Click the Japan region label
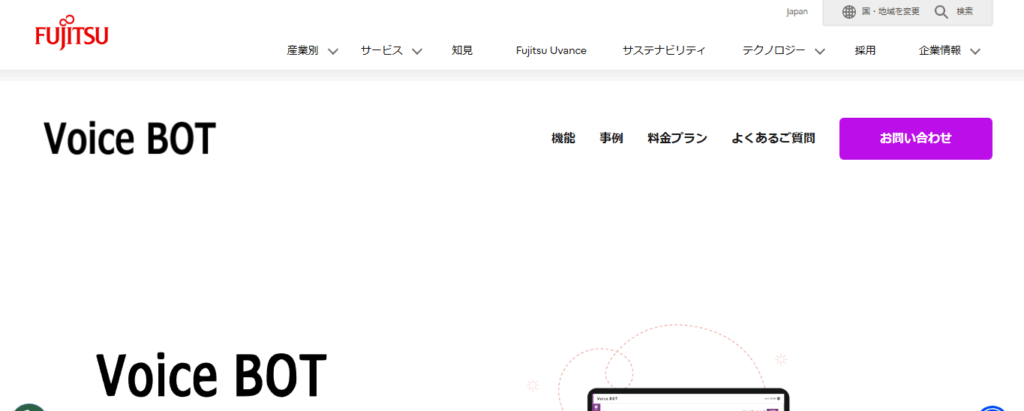The height and width of the screenshot is (411, 1024). coord(797,12)
